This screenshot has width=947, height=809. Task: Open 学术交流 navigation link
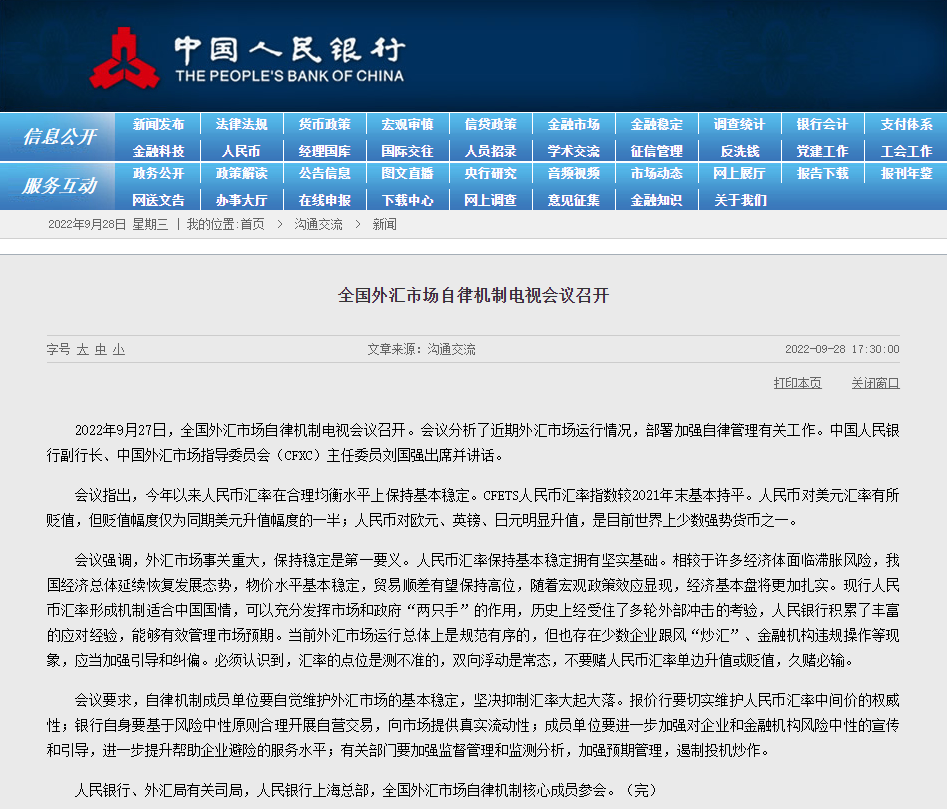[574, 151]
